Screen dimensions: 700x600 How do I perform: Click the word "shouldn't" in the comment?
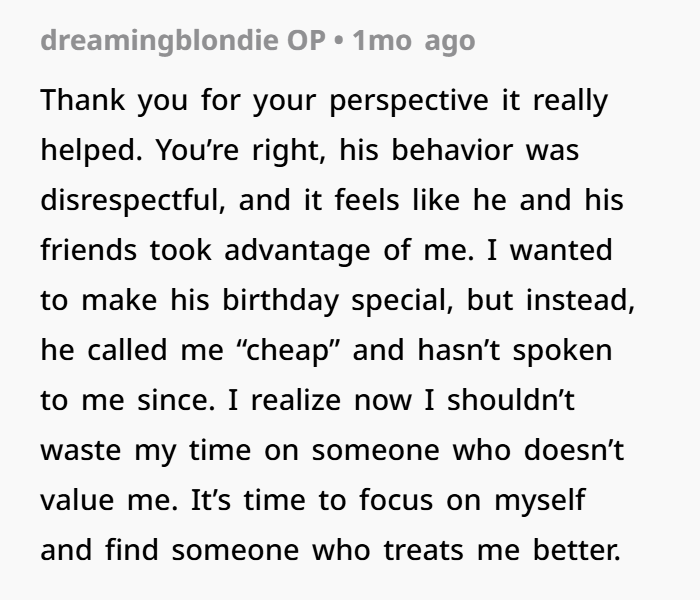[x=511, y=400]
